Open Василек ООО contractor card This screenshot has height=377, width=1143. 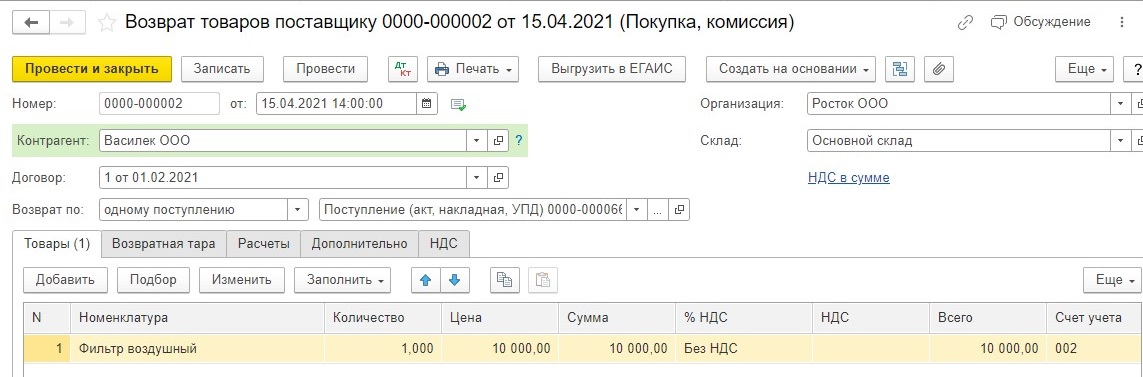point(498,140)
